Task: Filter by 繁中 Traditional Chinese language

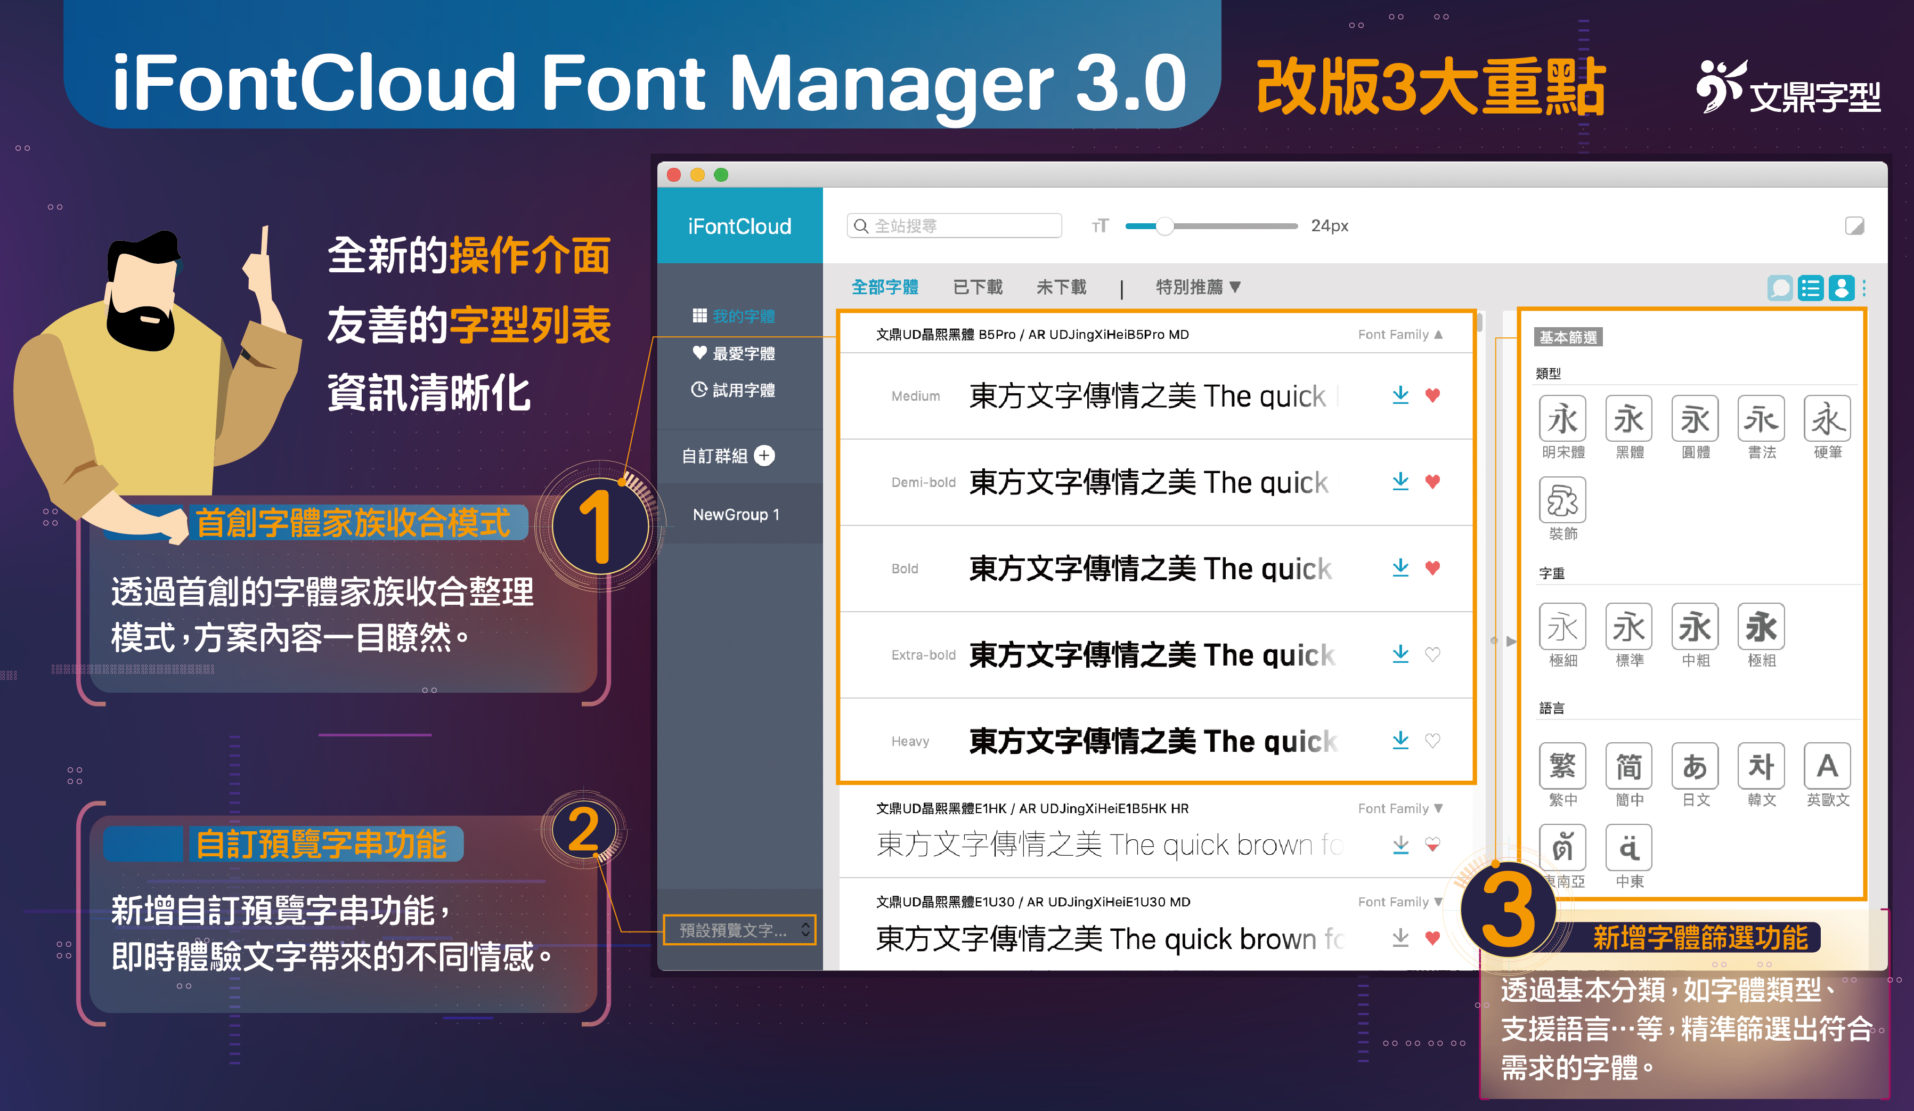Action: click(x=1562, y=767)
